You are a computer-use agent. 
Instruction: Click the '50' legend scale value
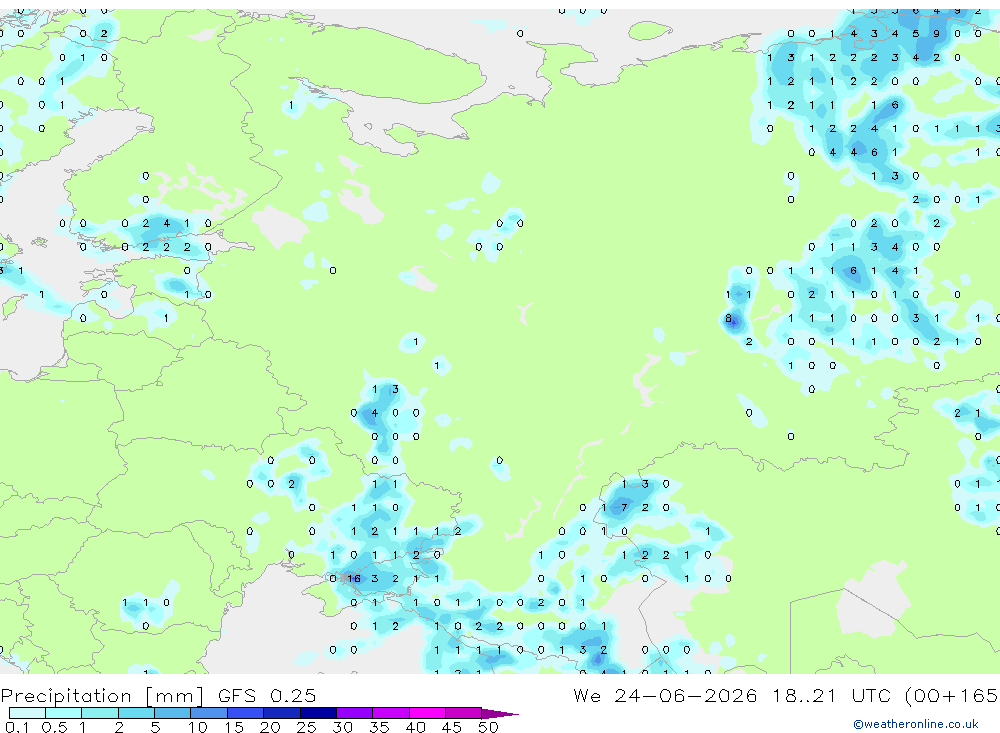(x=488, y=727)
